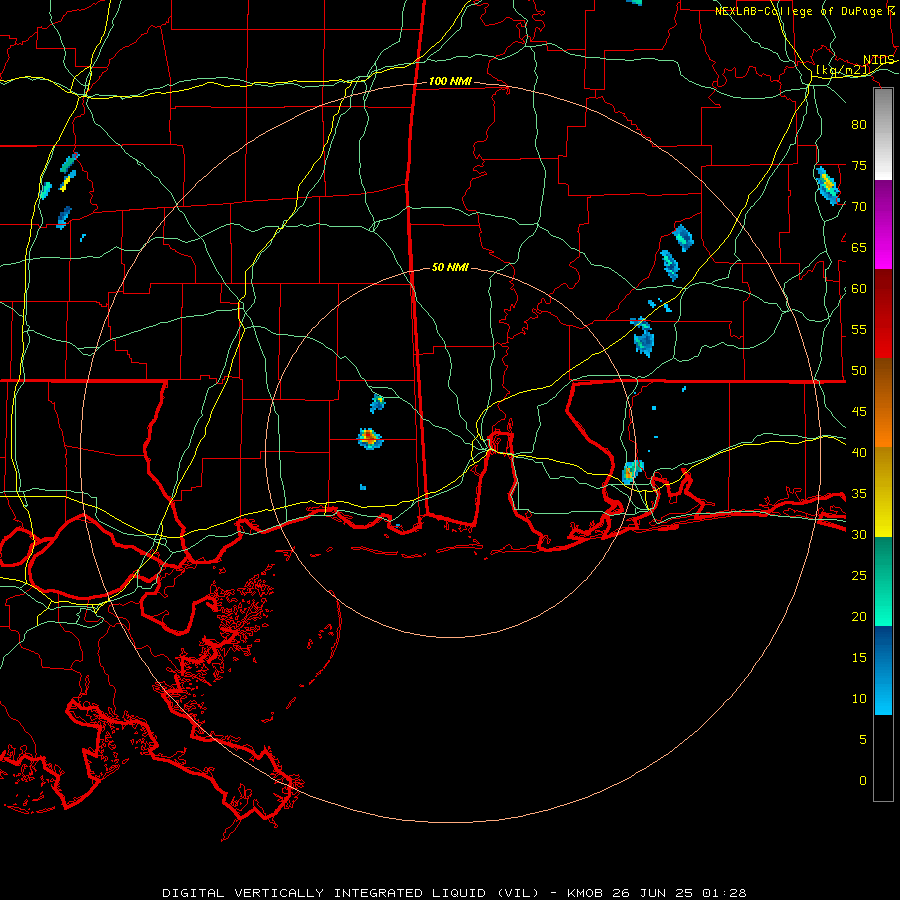Click the green segment of the VIL color bar

point(883,581)
